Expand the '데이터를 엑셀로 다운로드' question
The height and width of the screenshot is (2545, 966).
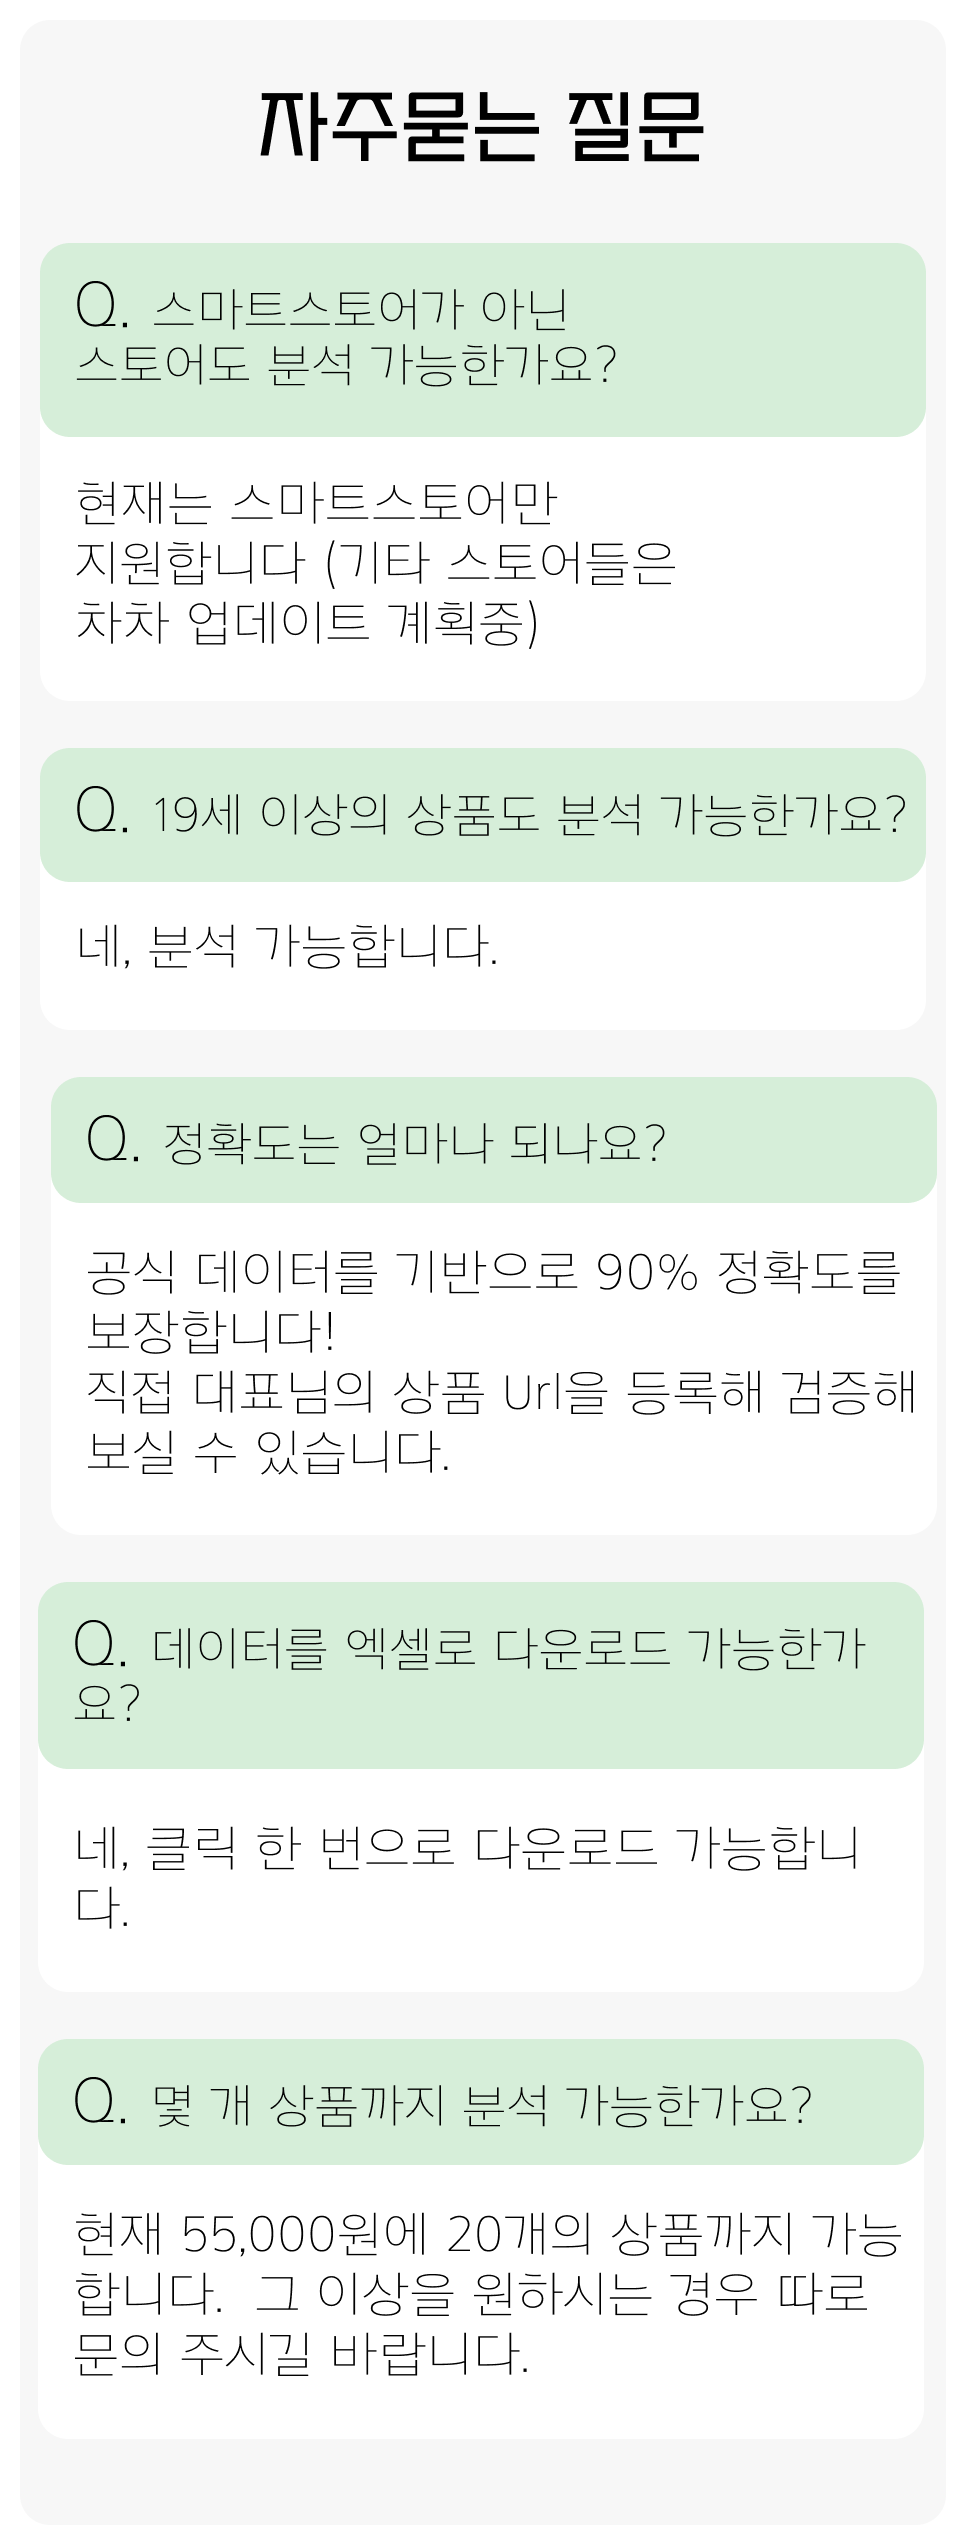point(508,1649)
